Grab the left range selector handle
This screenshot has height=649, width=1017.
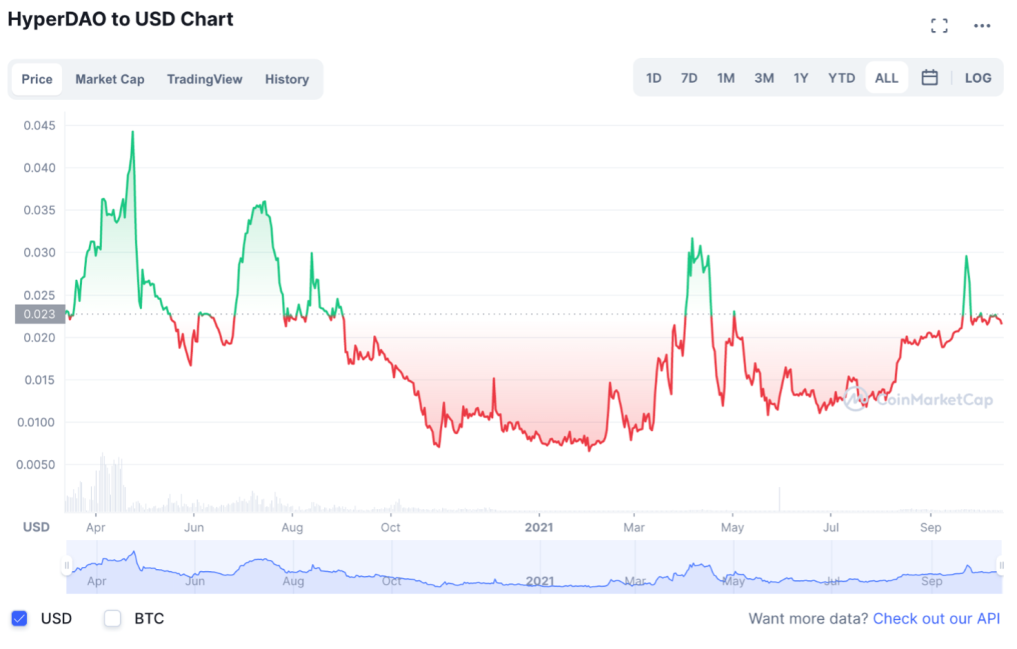66,566
